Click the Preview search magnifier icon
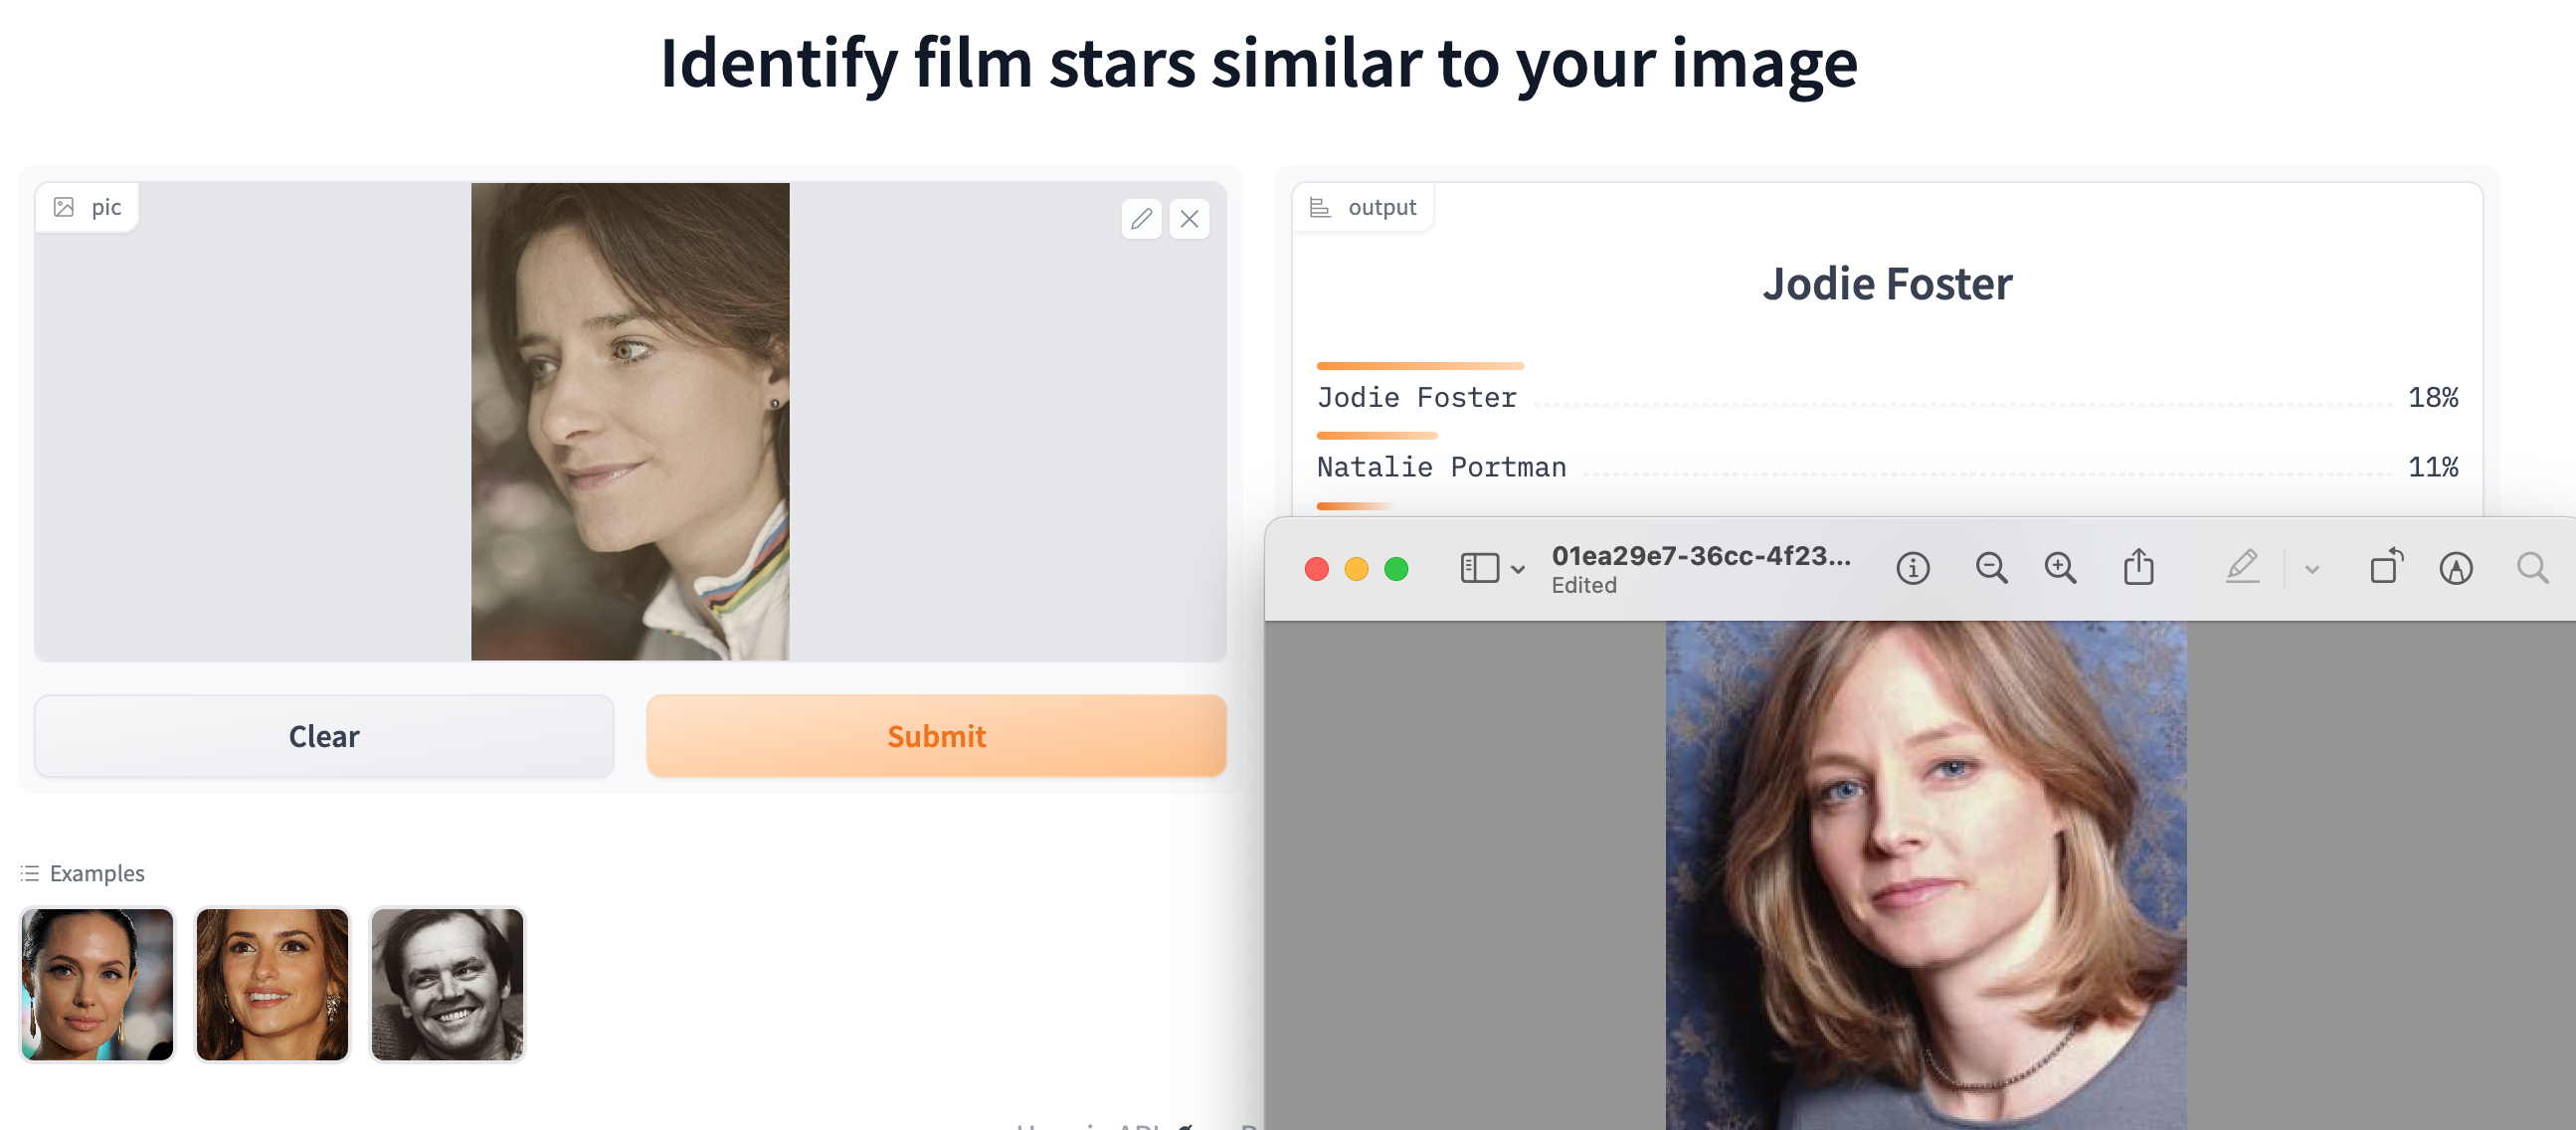 2532,568
